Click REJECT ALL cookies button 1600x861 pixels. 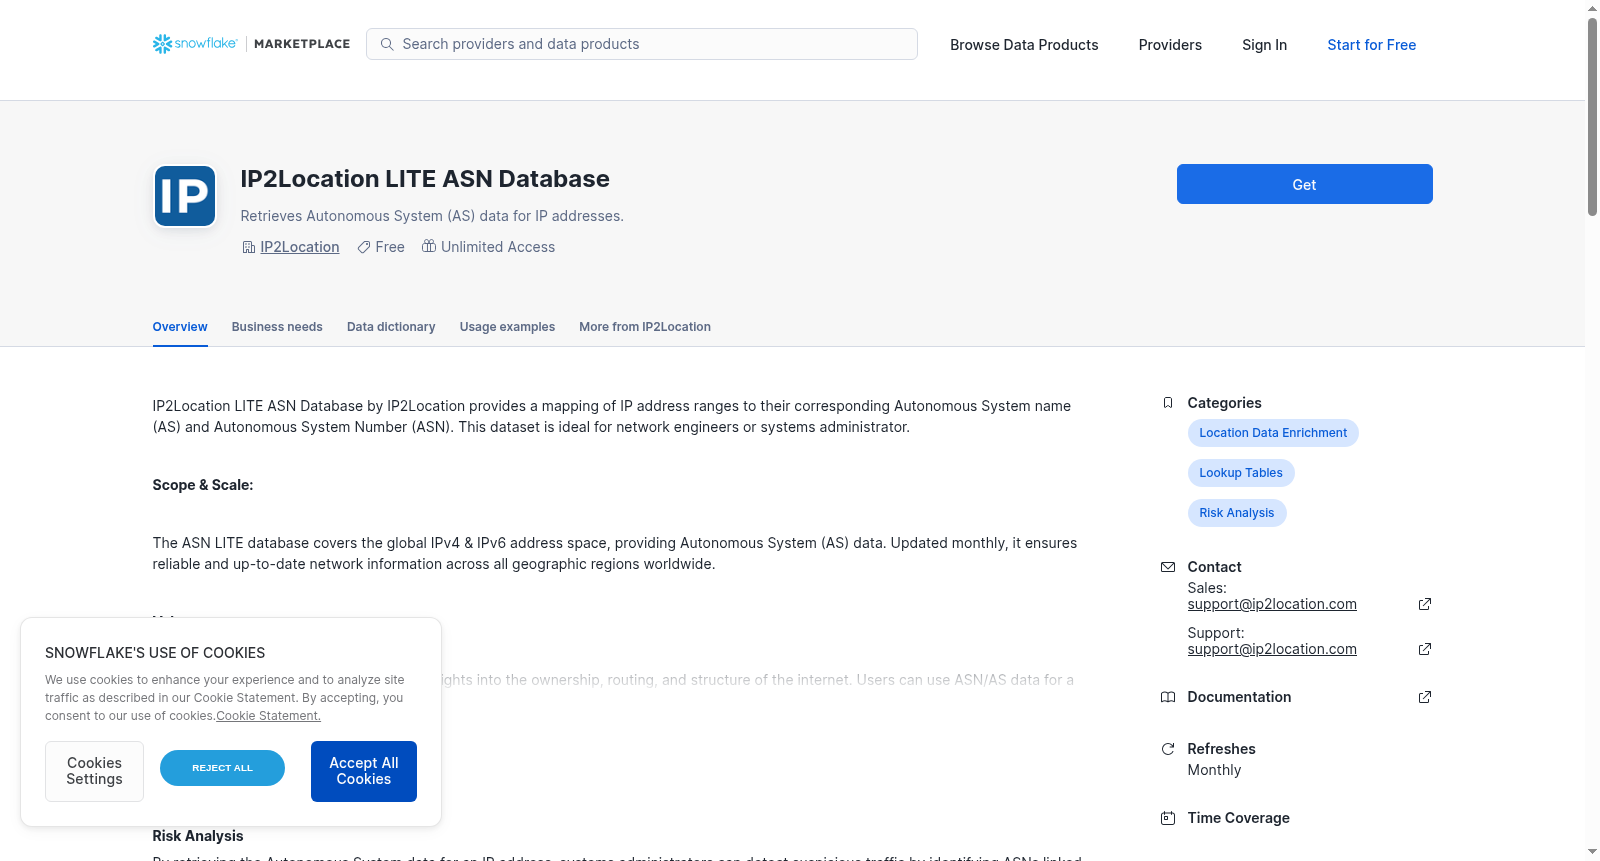click(222, 768)
